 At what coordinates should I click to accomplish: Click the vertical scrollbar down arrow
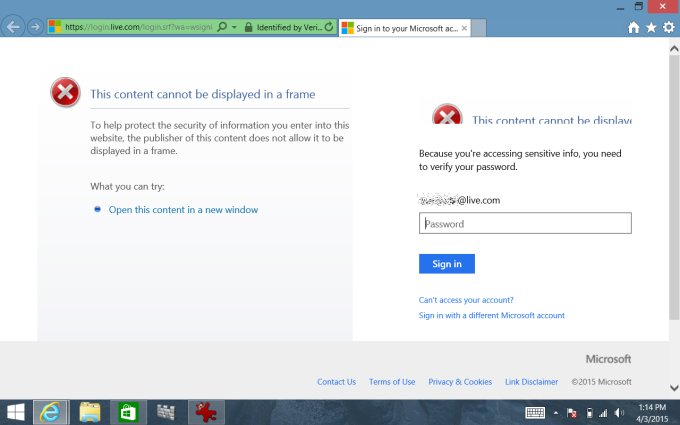[x=674, y=385]
